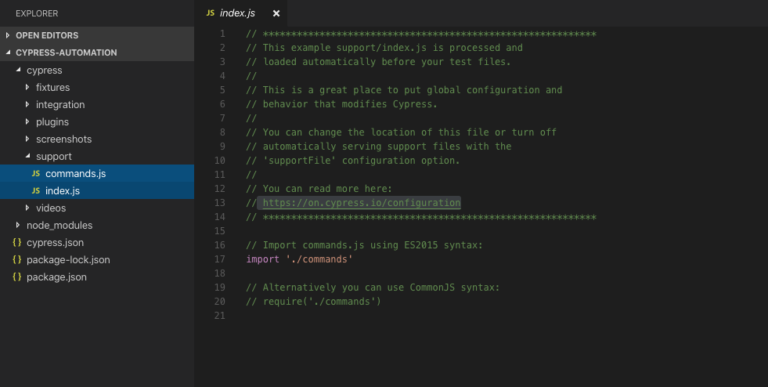Click the CYPRESS-AUTOMATION header label
Image resolution: width=768 pixels, height=387 pixels.
[66, 52]
